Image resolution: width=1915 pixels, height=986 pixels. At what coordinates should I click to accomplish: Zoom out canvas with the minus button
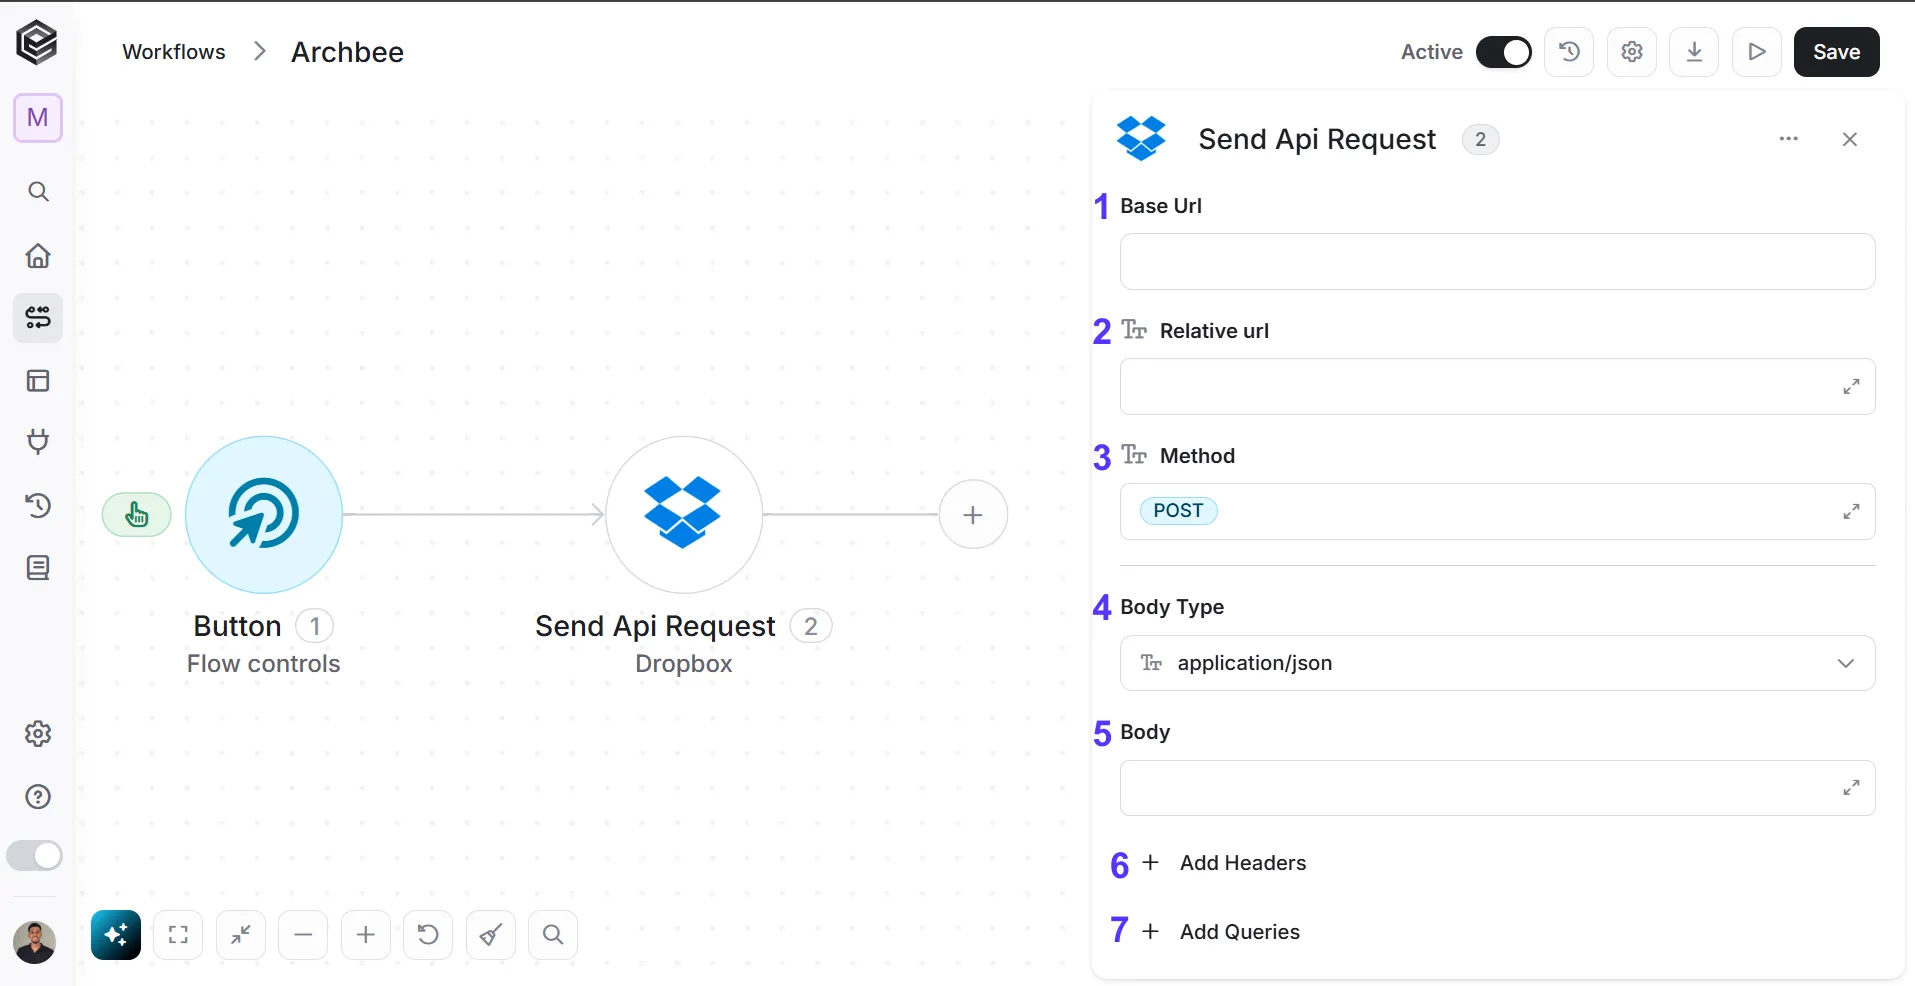(x=303, y=935)
